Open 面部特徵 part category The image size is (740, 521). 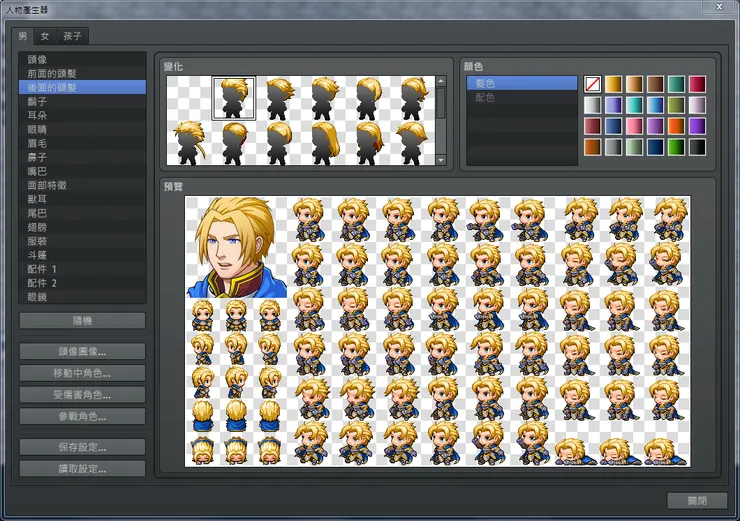pyautogui.click(x=82, y=185)
